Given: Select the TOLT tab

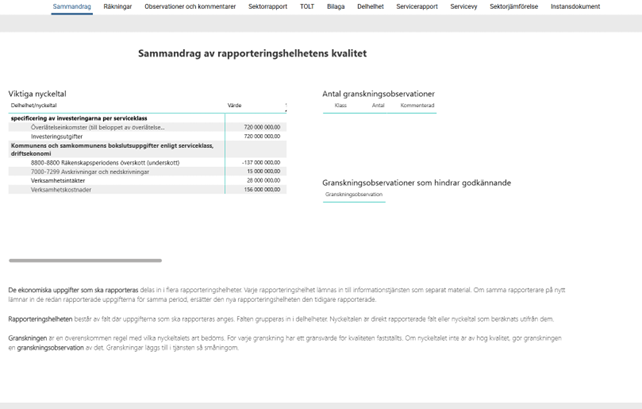Looking at the screenshot, I should [x=307, y=6].
